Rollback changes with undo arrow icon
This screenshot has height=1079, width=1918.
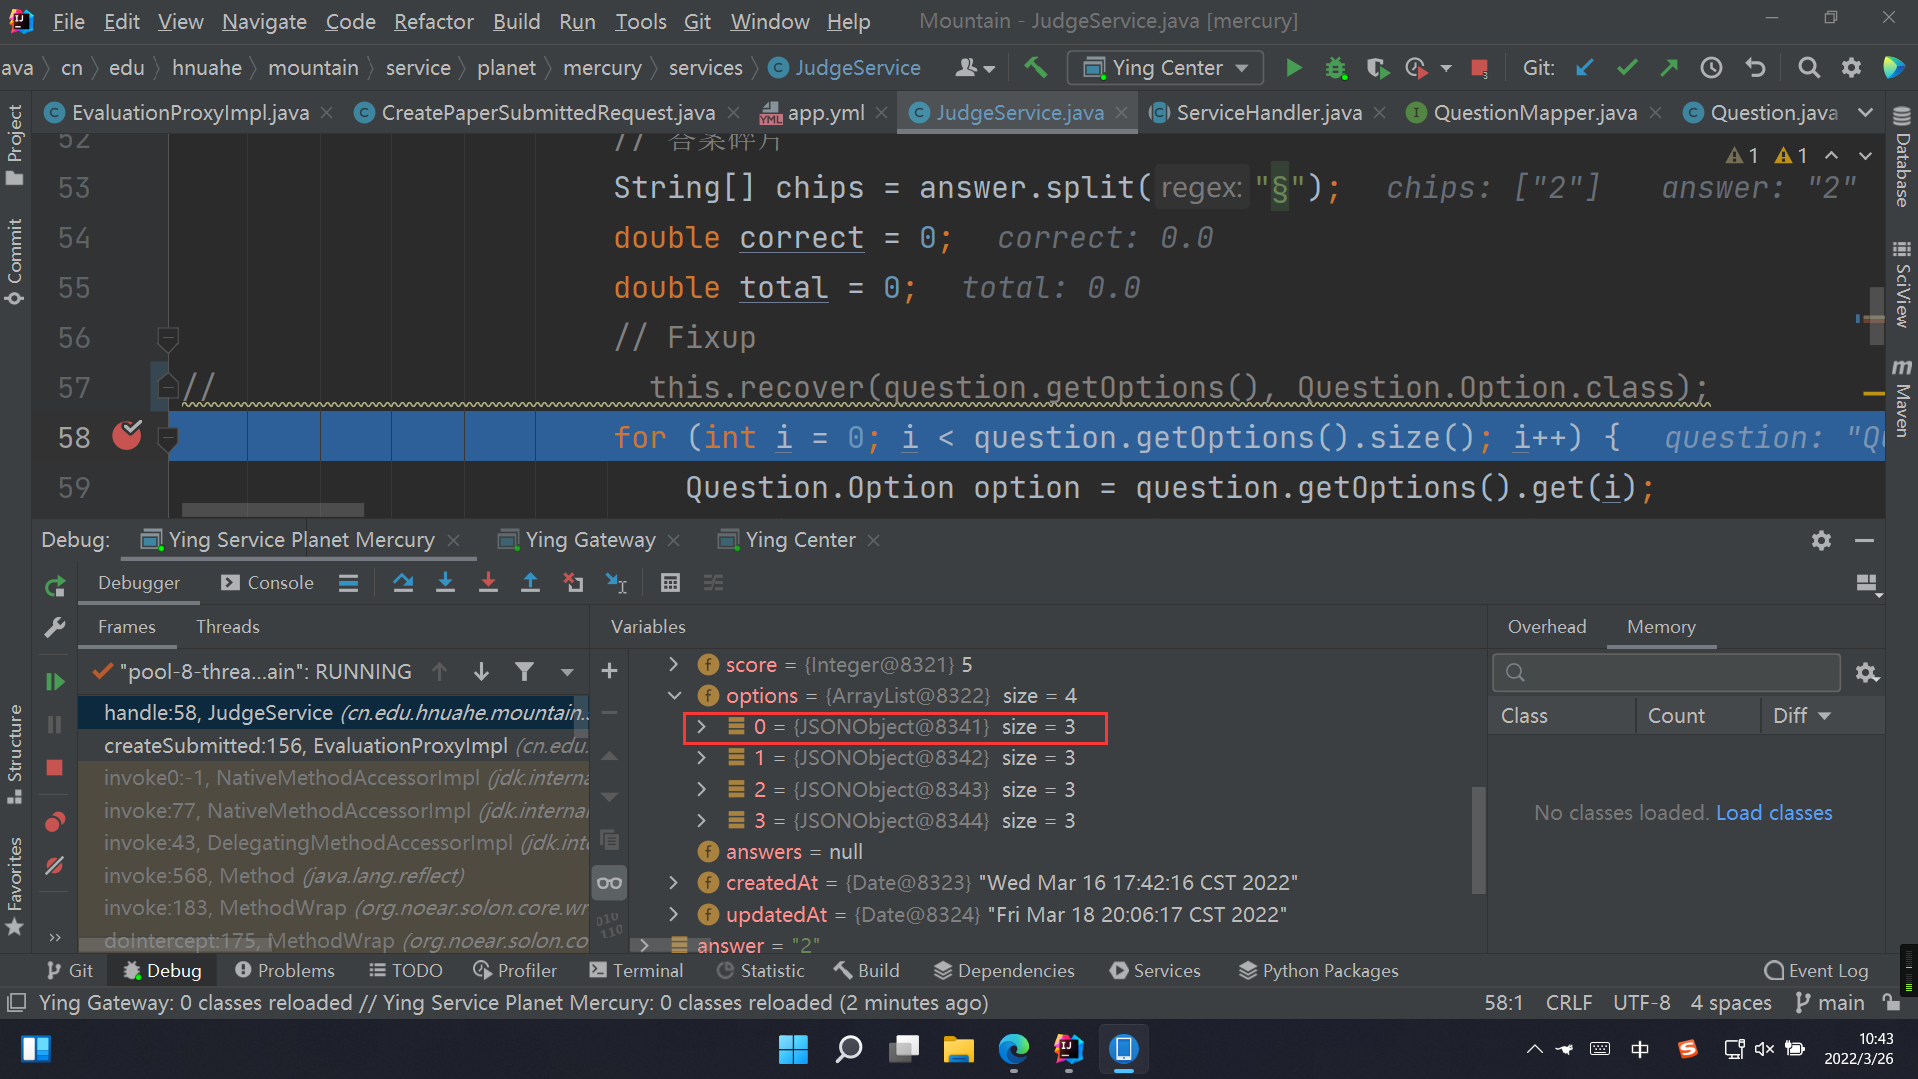[1755, 68]
